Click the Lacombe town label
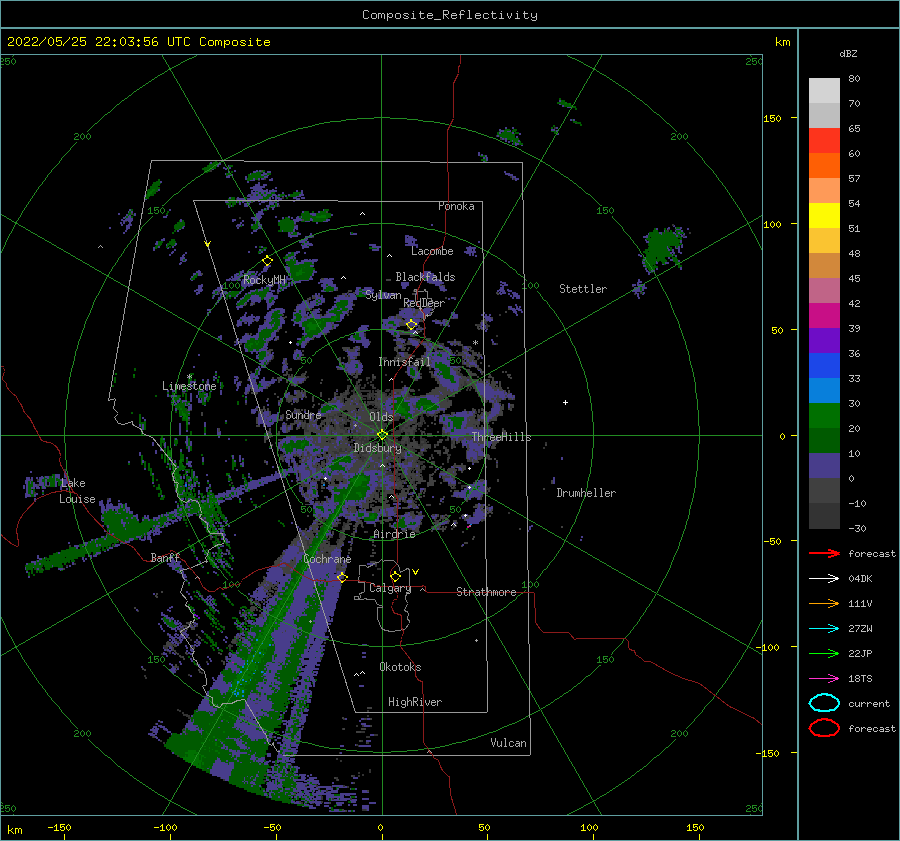900x841 pixels. tap(432, 251)
